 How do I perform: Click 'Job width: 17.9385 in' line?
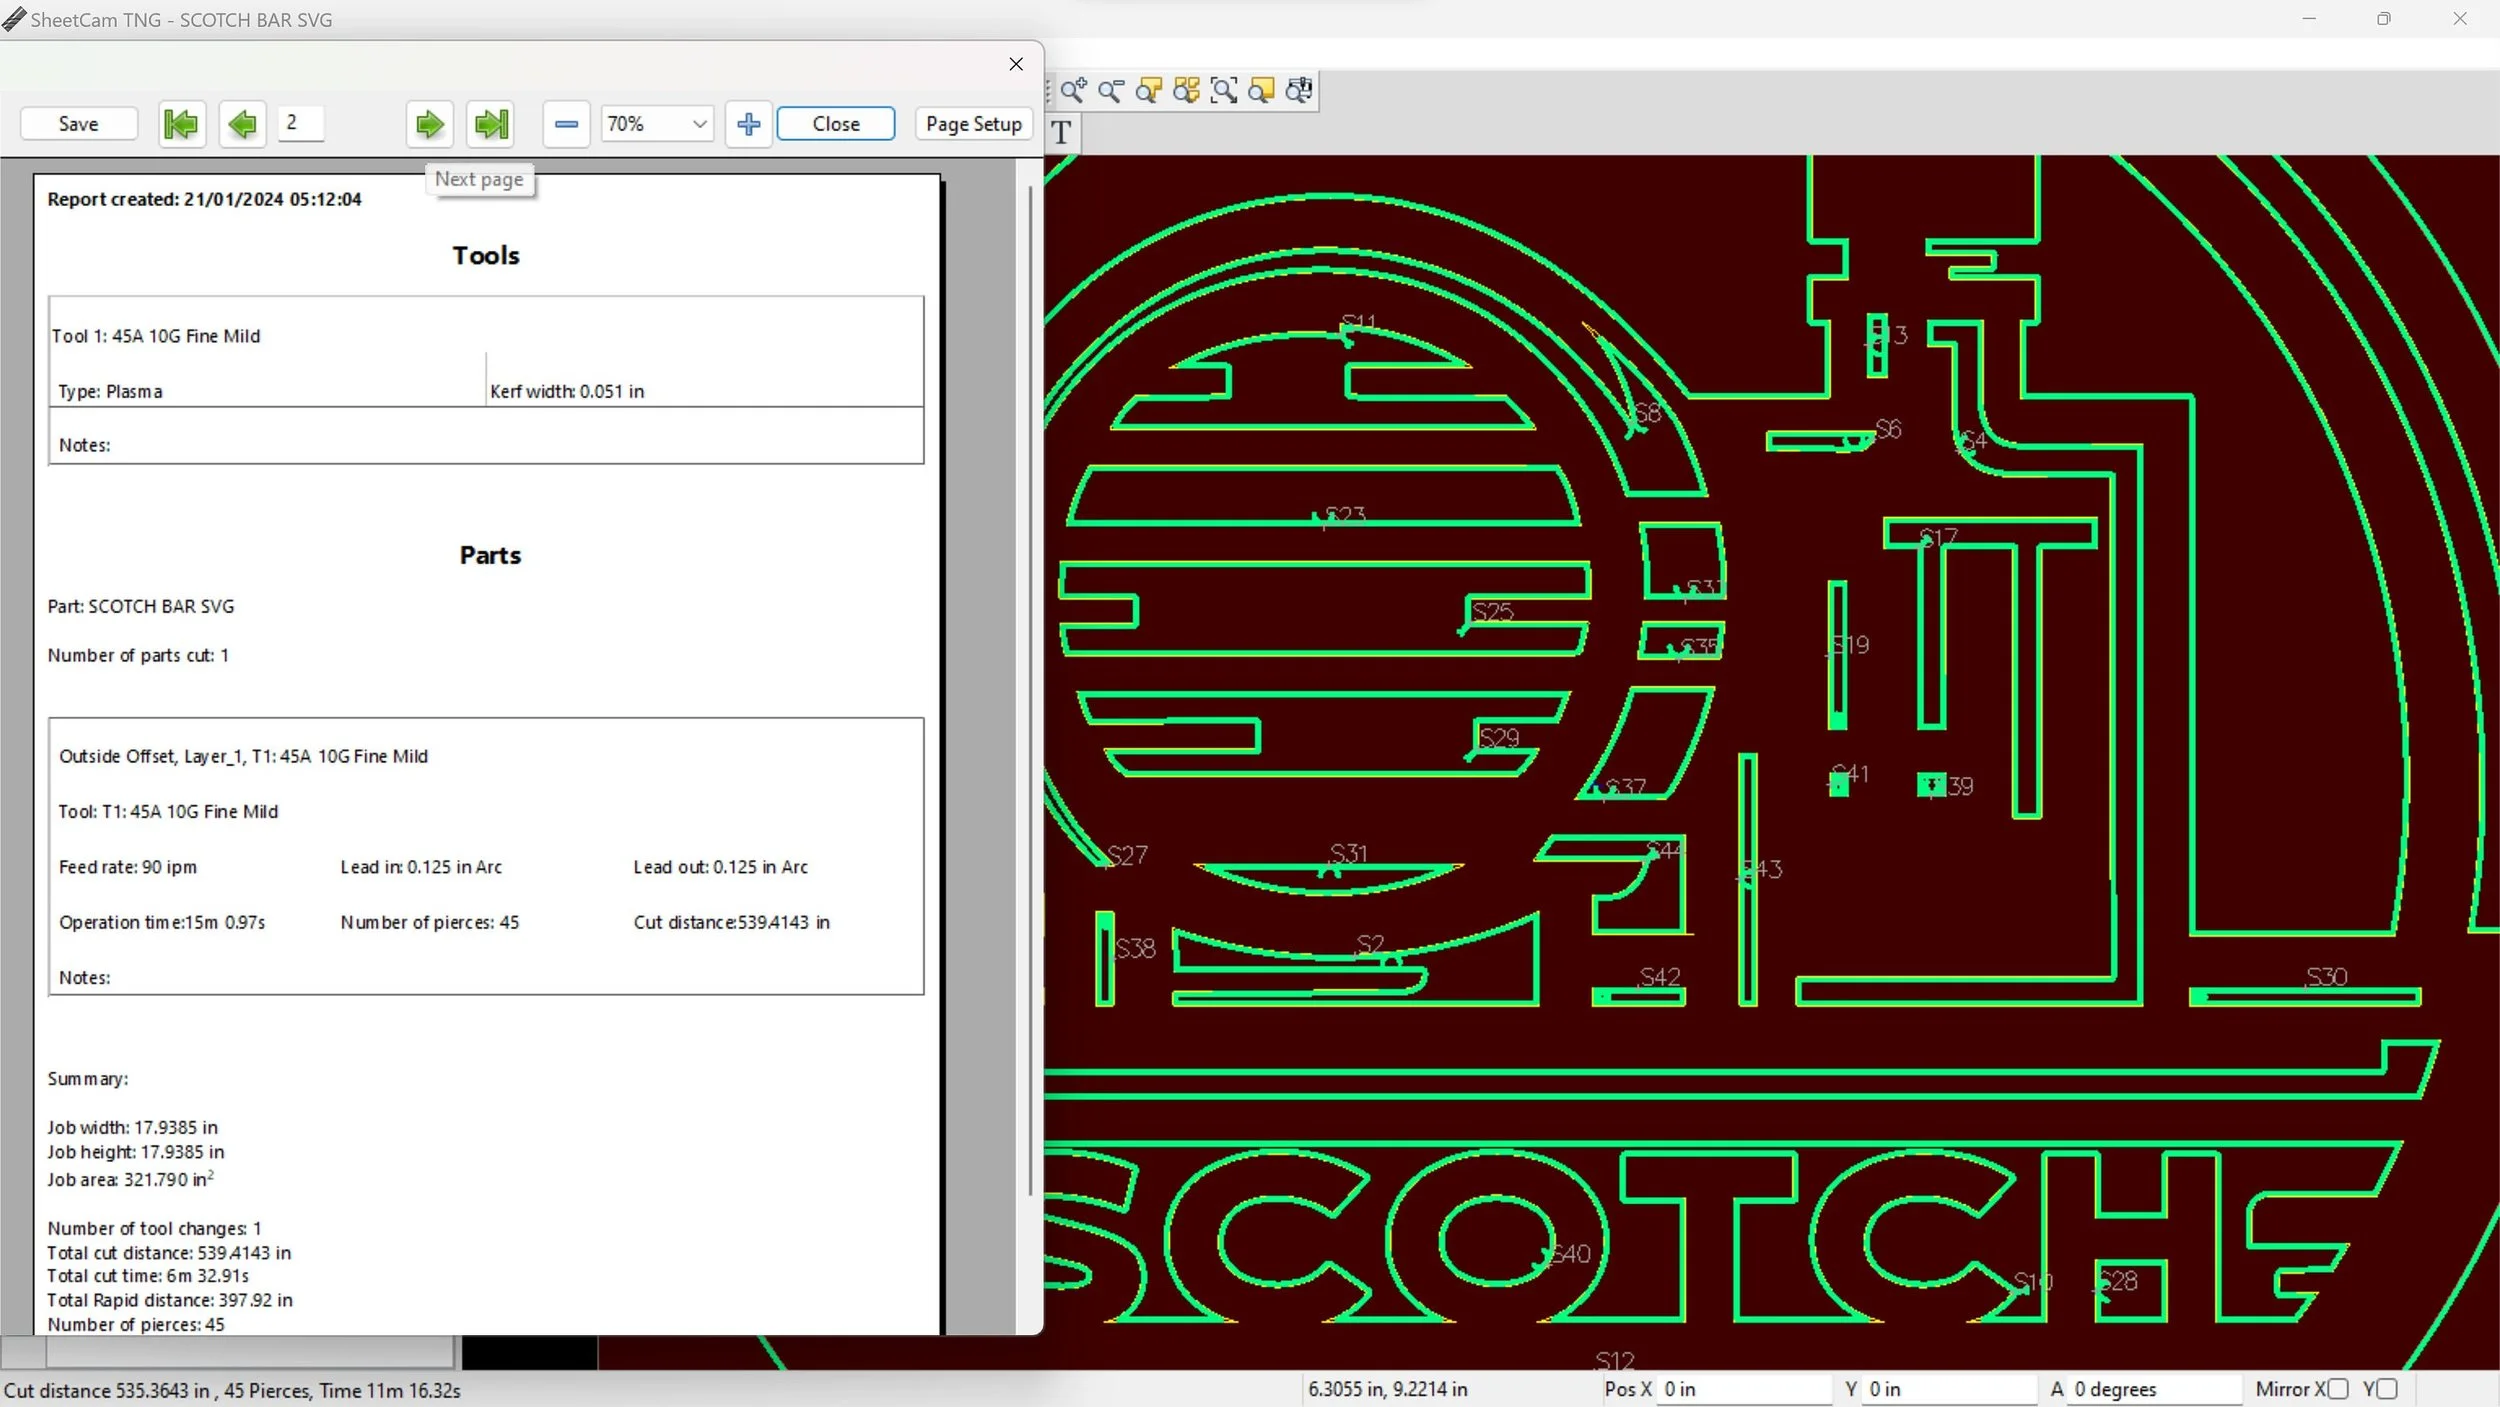coord(132,1127)
